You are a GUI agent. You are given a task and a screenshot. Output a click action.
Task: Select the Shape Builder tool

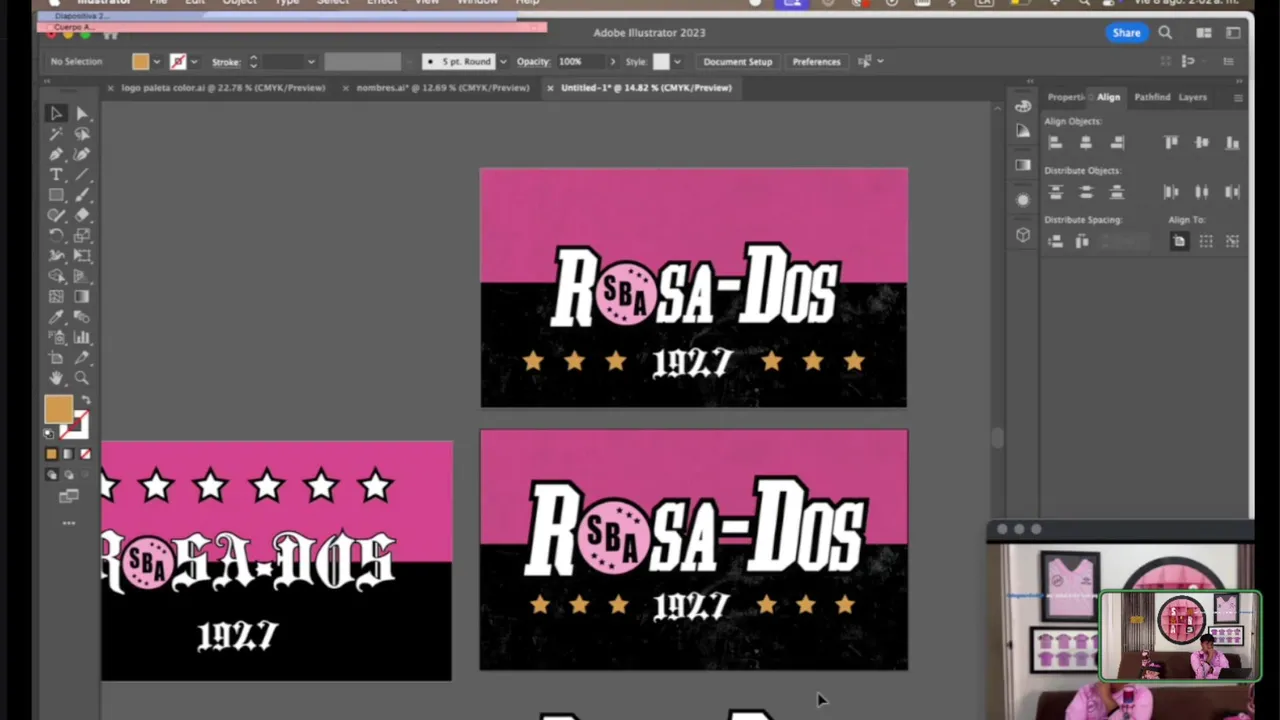point(56,276)
